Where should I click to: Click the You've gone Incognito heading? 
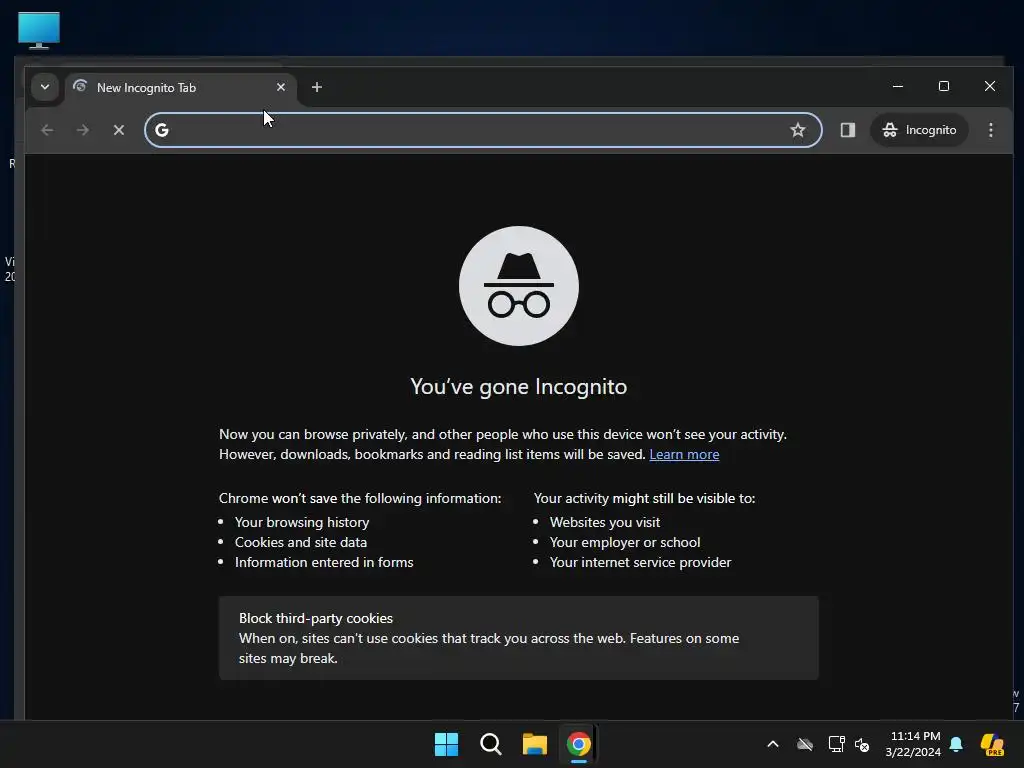click(x=519, y=387)
